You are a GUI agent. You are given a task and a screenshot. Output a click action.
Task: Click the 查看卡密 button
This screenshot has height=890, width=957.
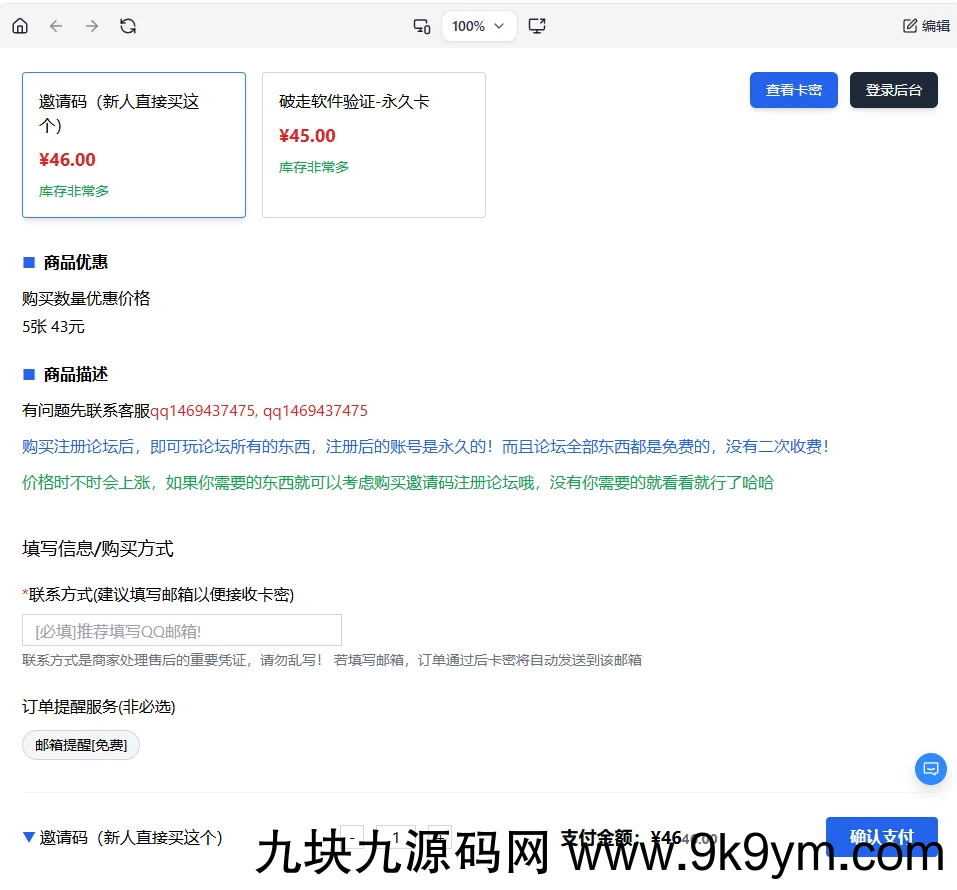[x=793, y=90]
